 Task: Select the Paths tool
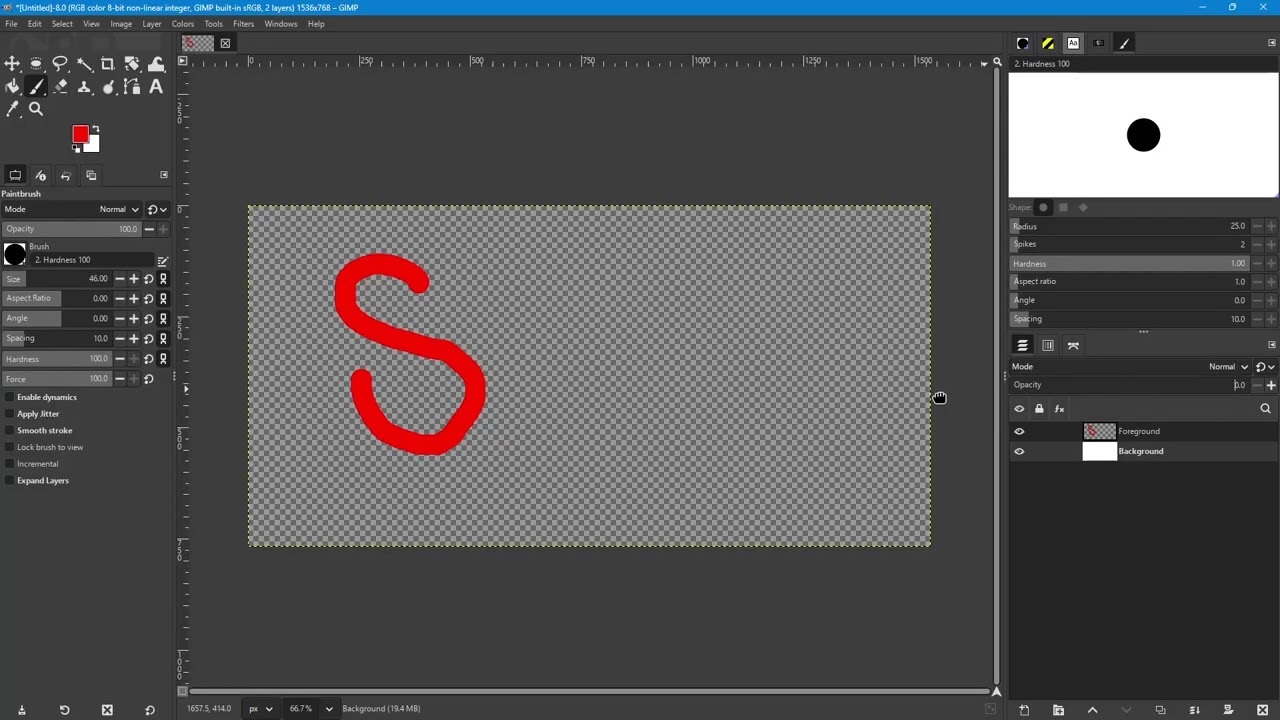click(132, 87)
